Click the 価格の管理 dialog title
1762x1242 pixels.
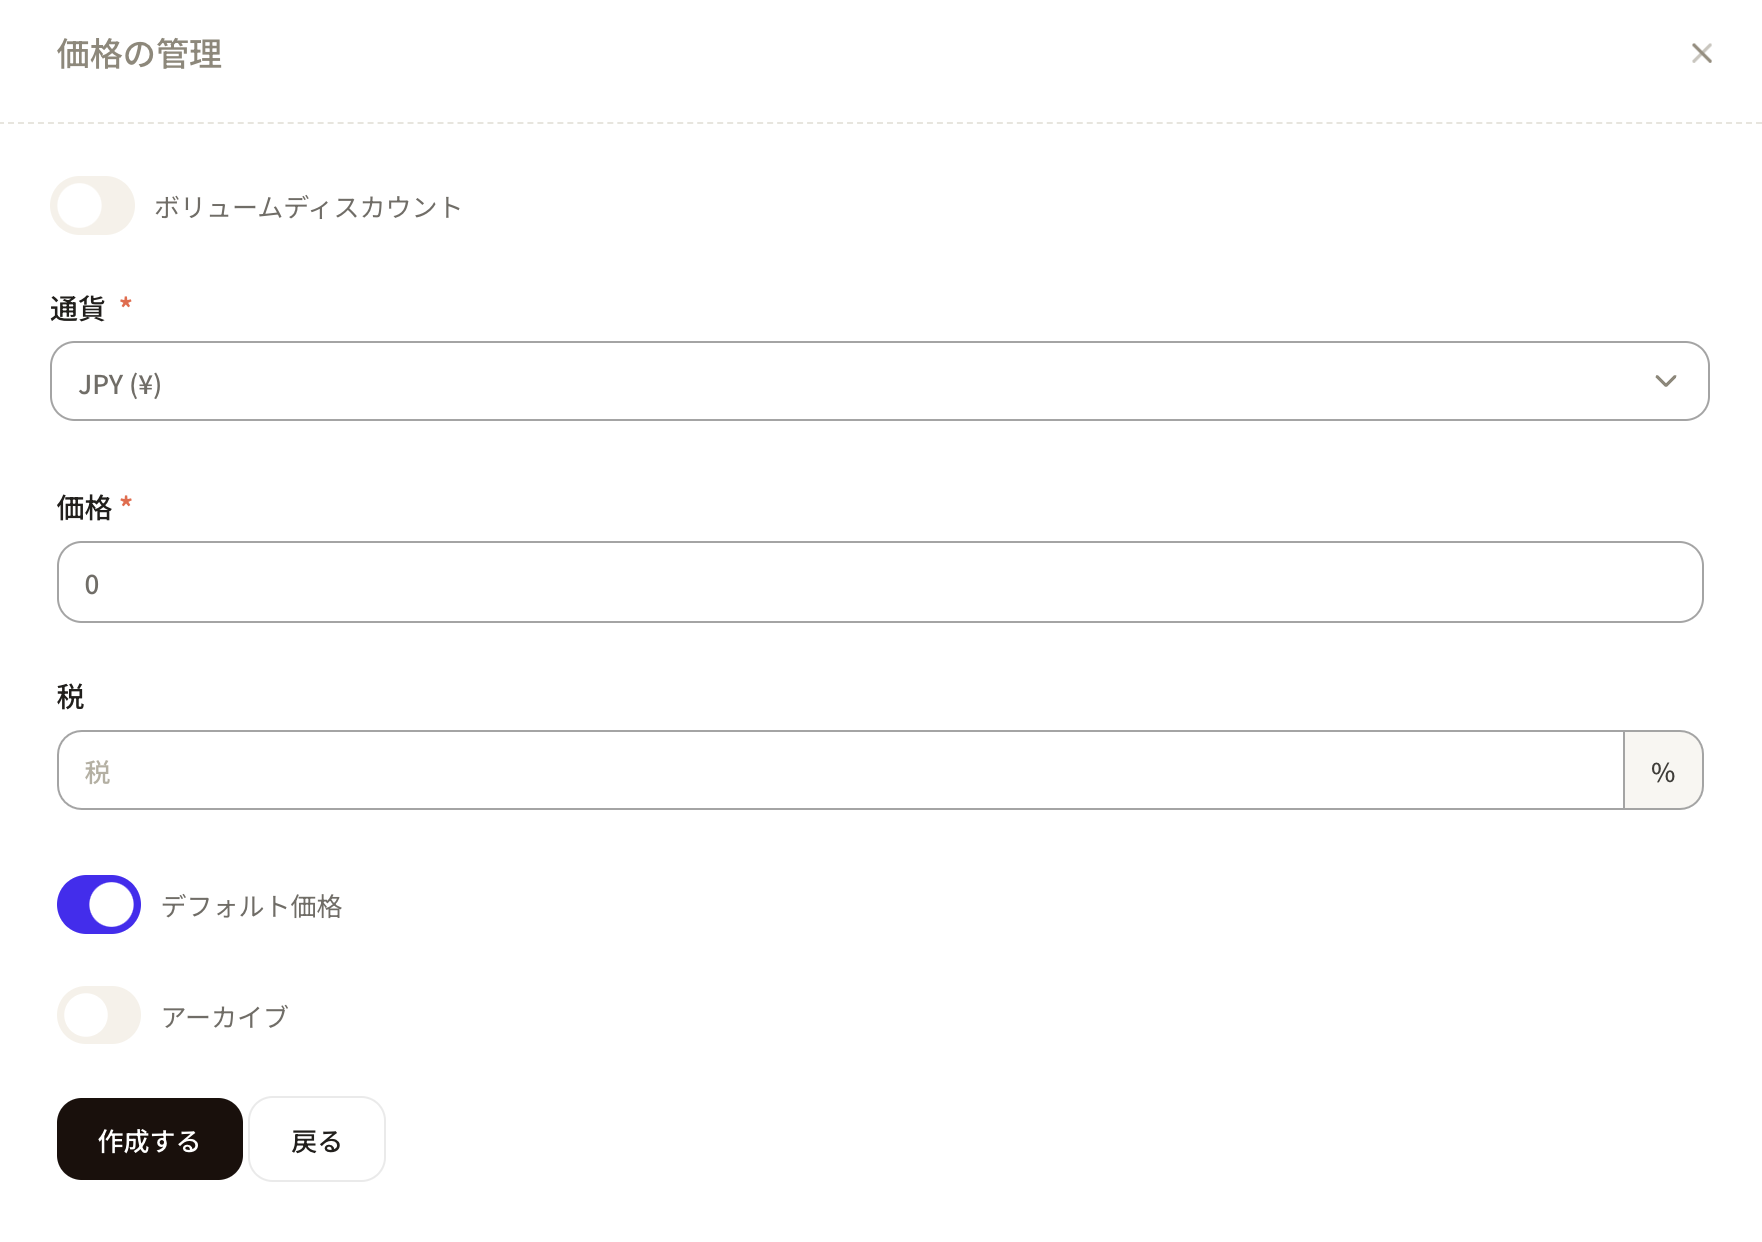[x=139, y=54]
